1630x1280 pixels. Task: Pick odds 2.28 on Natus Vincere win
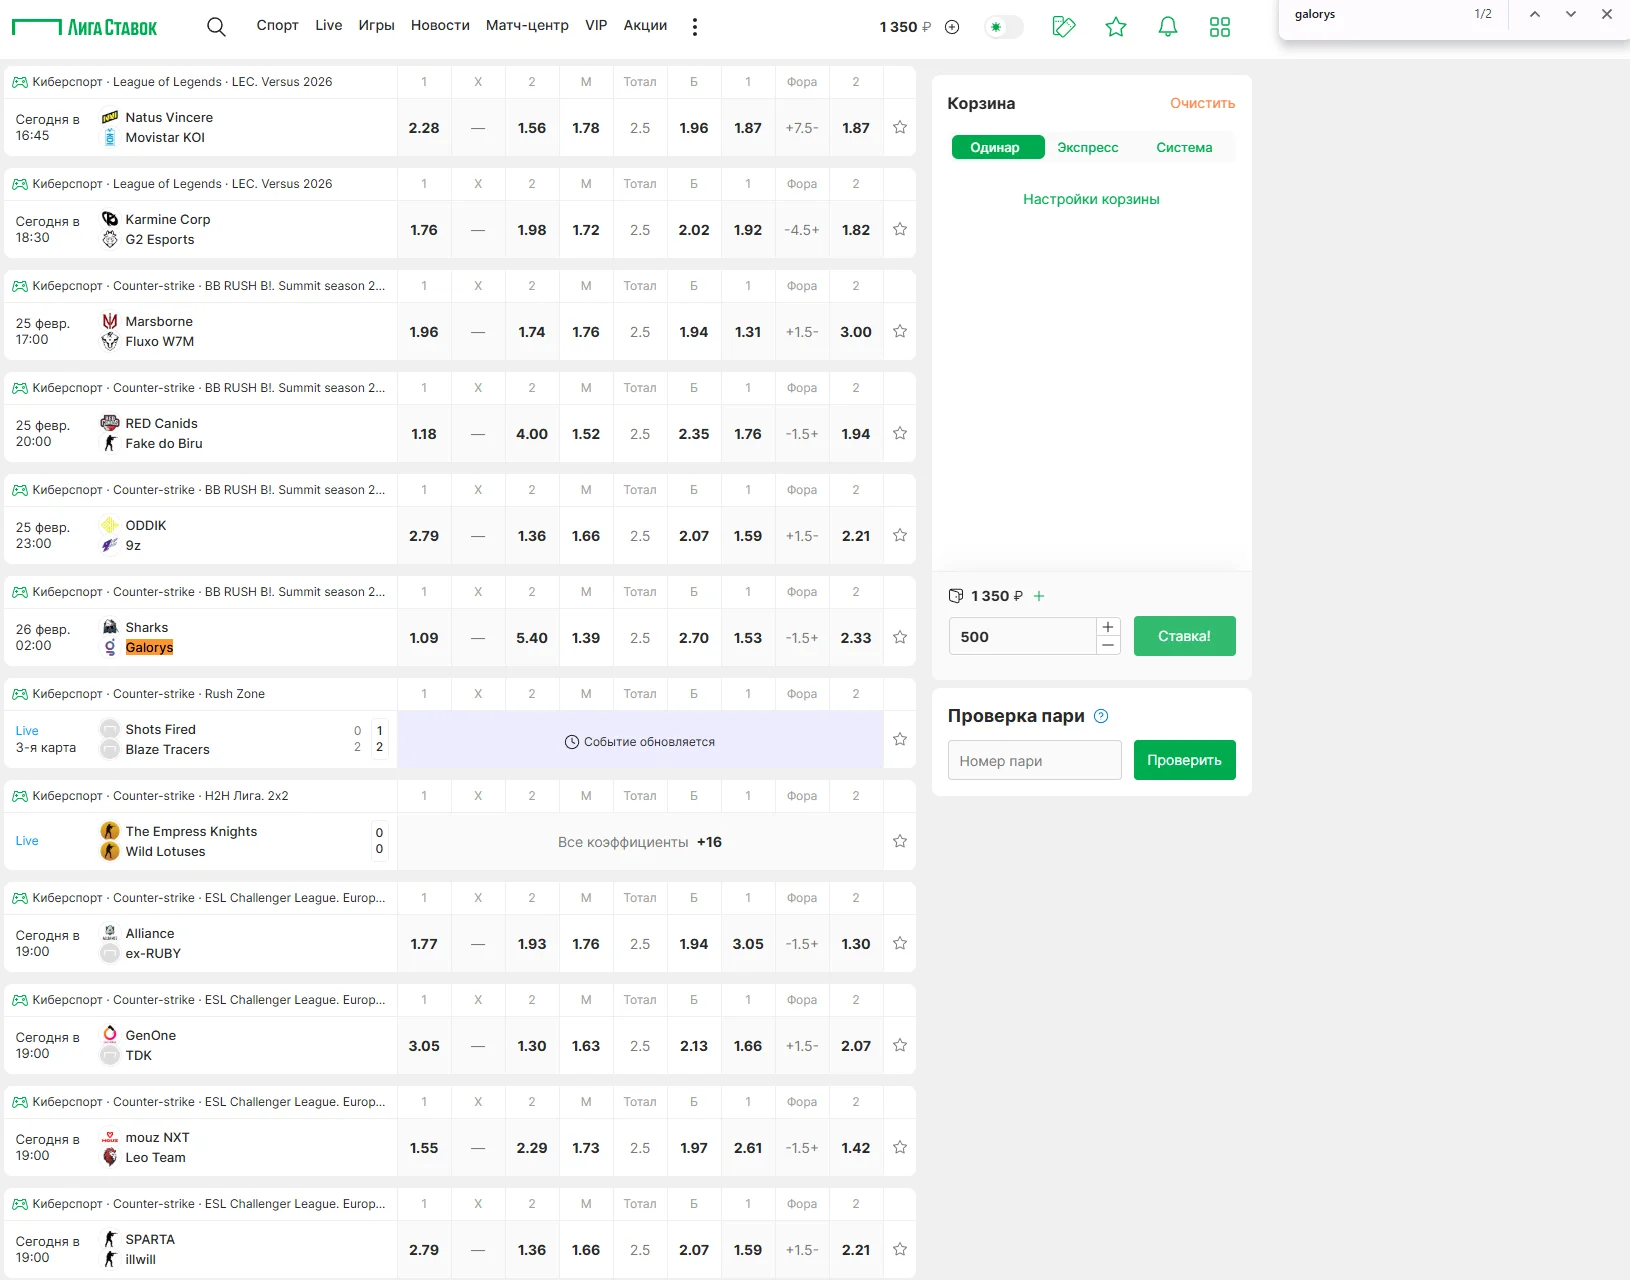[x=424, y=128]
